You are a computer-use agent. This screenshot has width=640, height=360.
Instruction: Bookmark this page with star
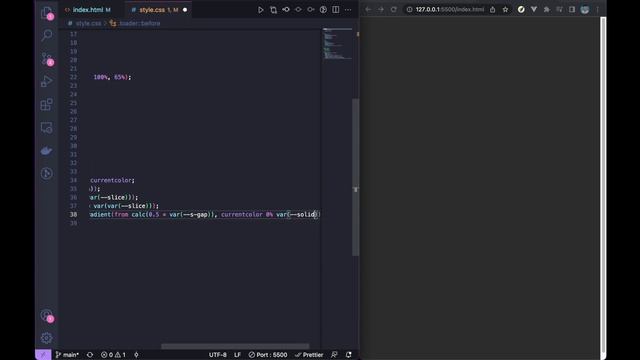[x=505, y=9]
